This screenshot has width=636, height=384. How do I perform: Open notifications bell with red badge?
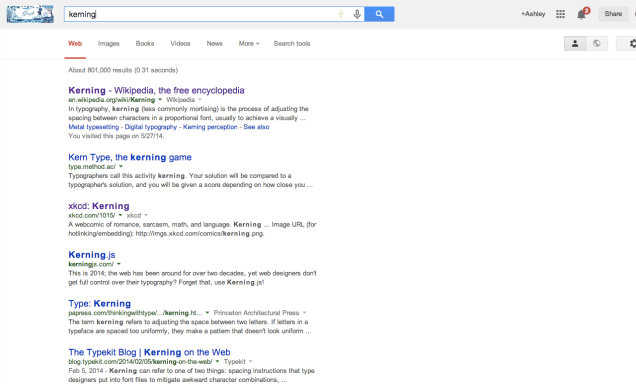582,14
